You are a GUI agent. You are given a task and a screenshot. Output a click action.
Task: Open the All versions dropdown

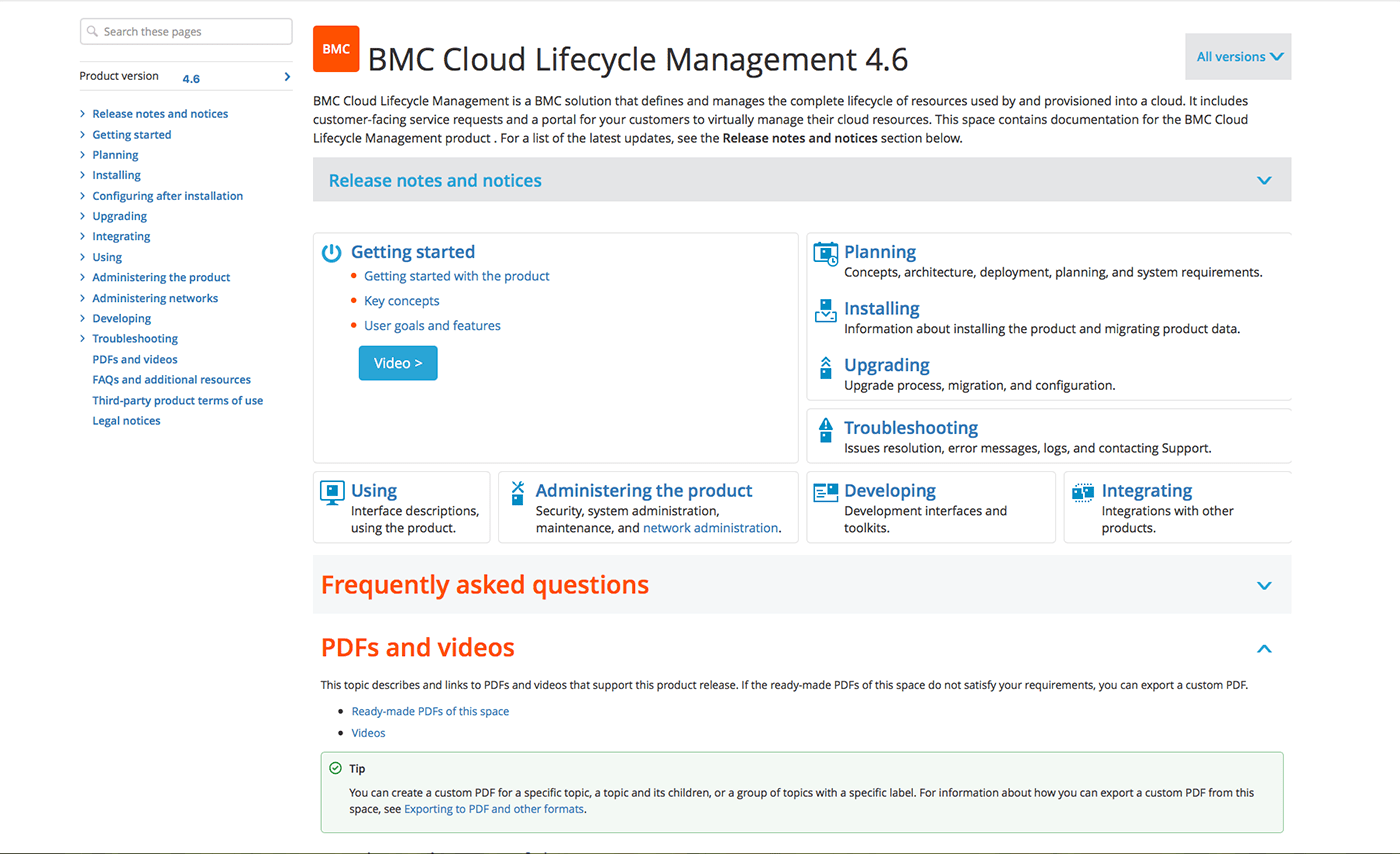click(x=1238, y=56)
